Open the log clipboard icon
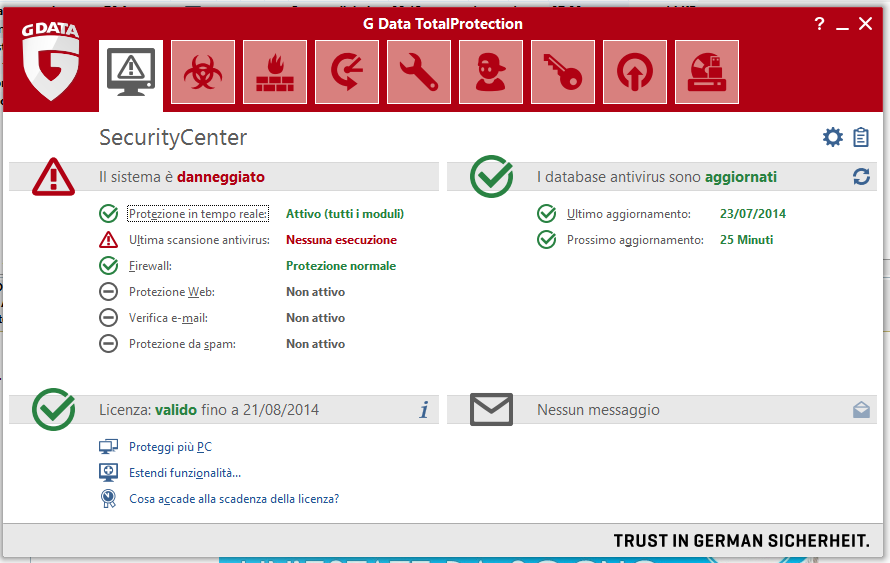The image size is (890, 563). pos(861,137)
